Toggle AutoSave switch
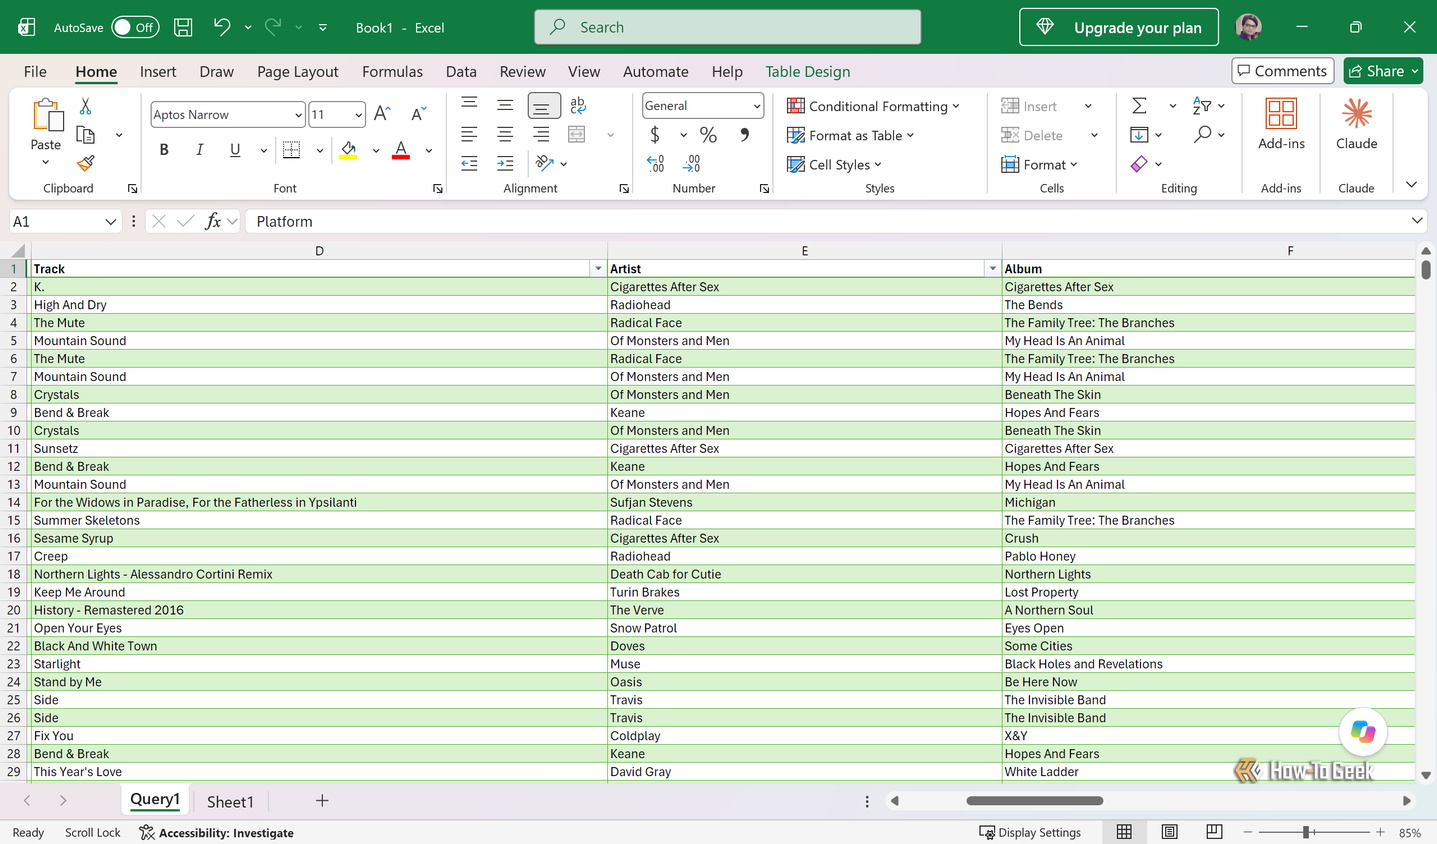This screenshot has height=844, width=1437. pyautogui.click(x=135, y=27)
